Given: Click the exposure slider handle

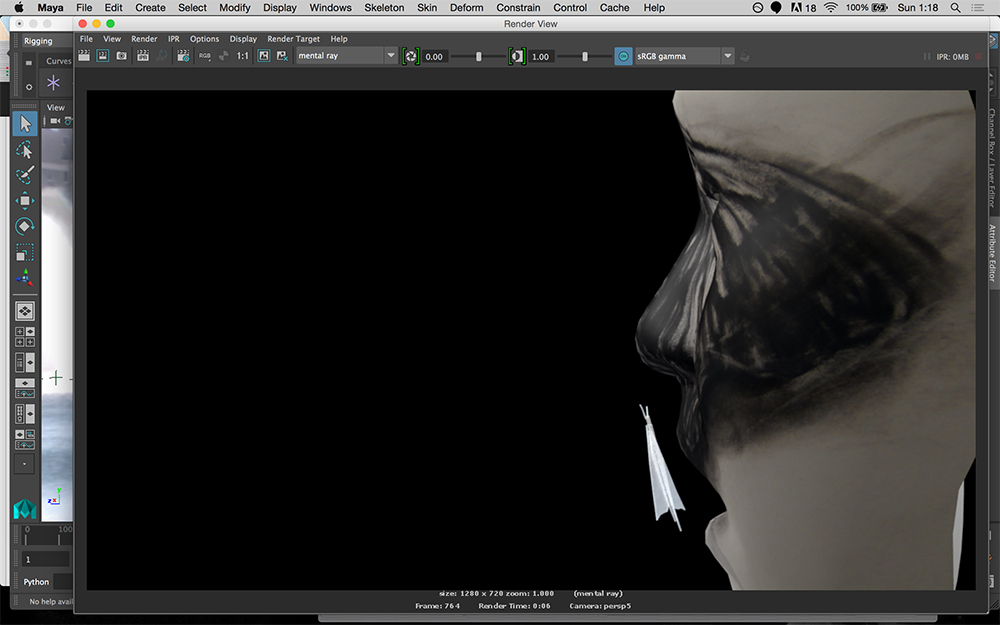Looking at the screenshot, I should [479, 57].
